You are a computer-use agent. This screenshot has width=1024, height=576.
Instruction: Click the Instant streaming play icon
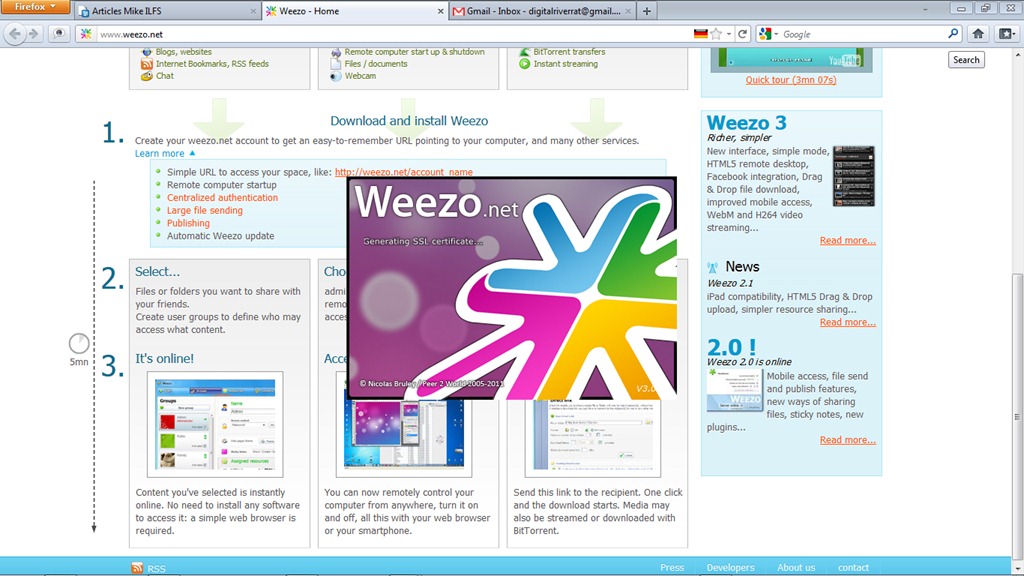(524, 64)
